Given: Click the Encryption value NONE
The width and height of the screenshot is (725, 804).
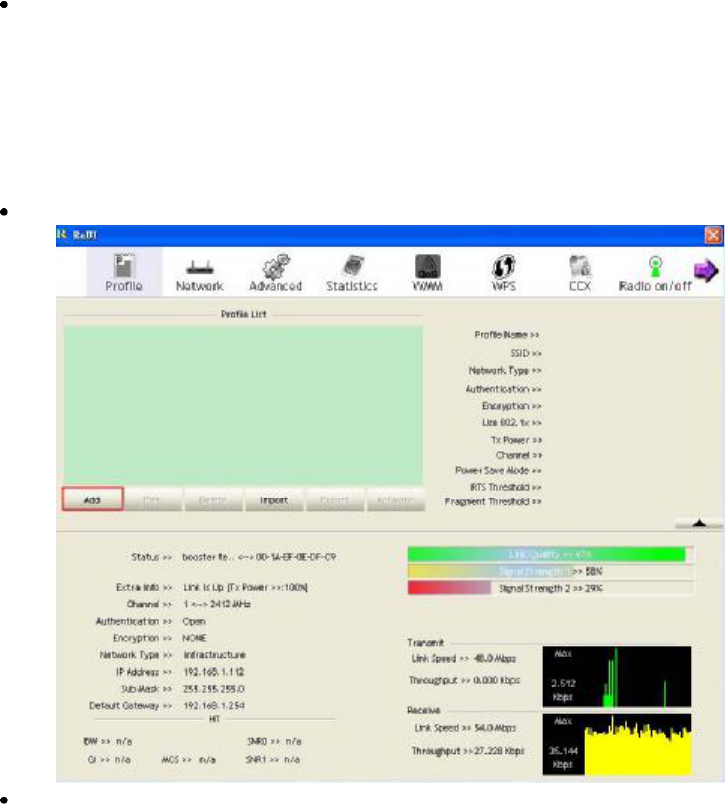Looking at the screenshot, I should click(x=194, y=638).
